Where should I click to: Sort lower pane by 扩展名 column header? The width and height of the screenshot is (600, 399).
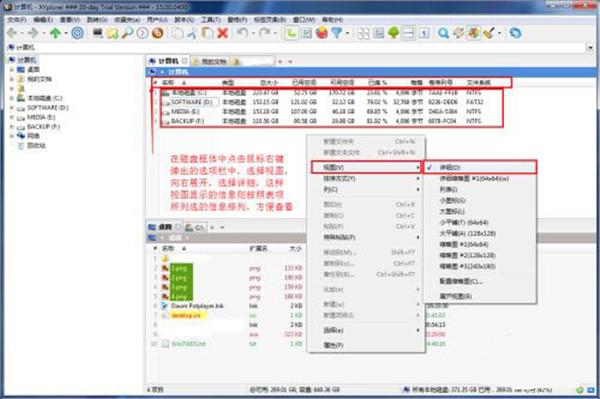[258, 249]
